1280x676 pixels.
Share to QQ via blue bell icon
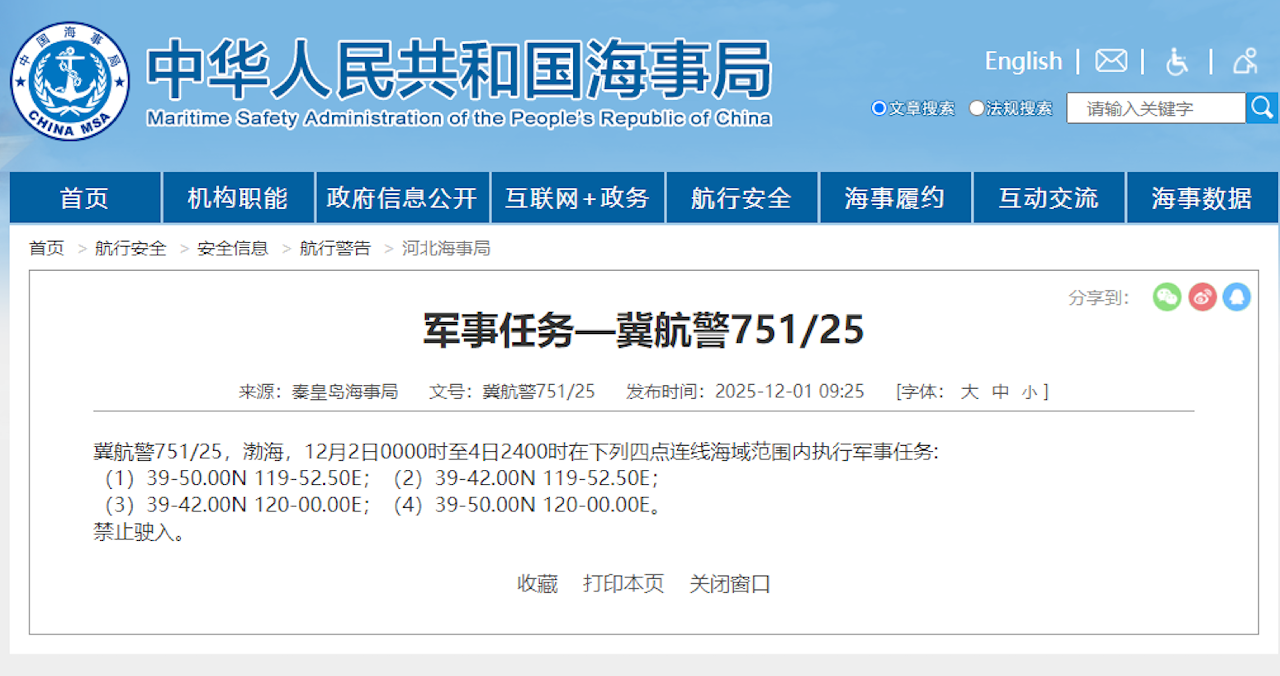pyautogui.click(x=1237, y=296)
